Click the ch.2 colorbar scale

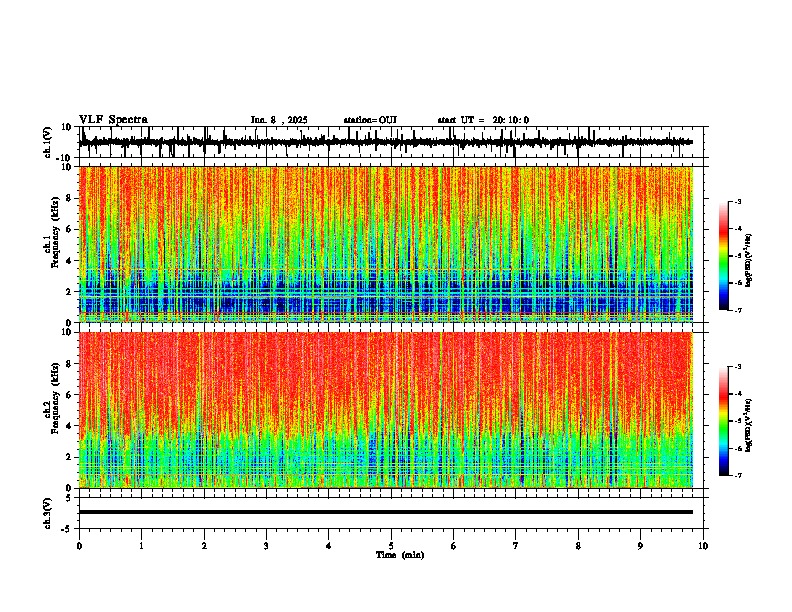[724, 421]
